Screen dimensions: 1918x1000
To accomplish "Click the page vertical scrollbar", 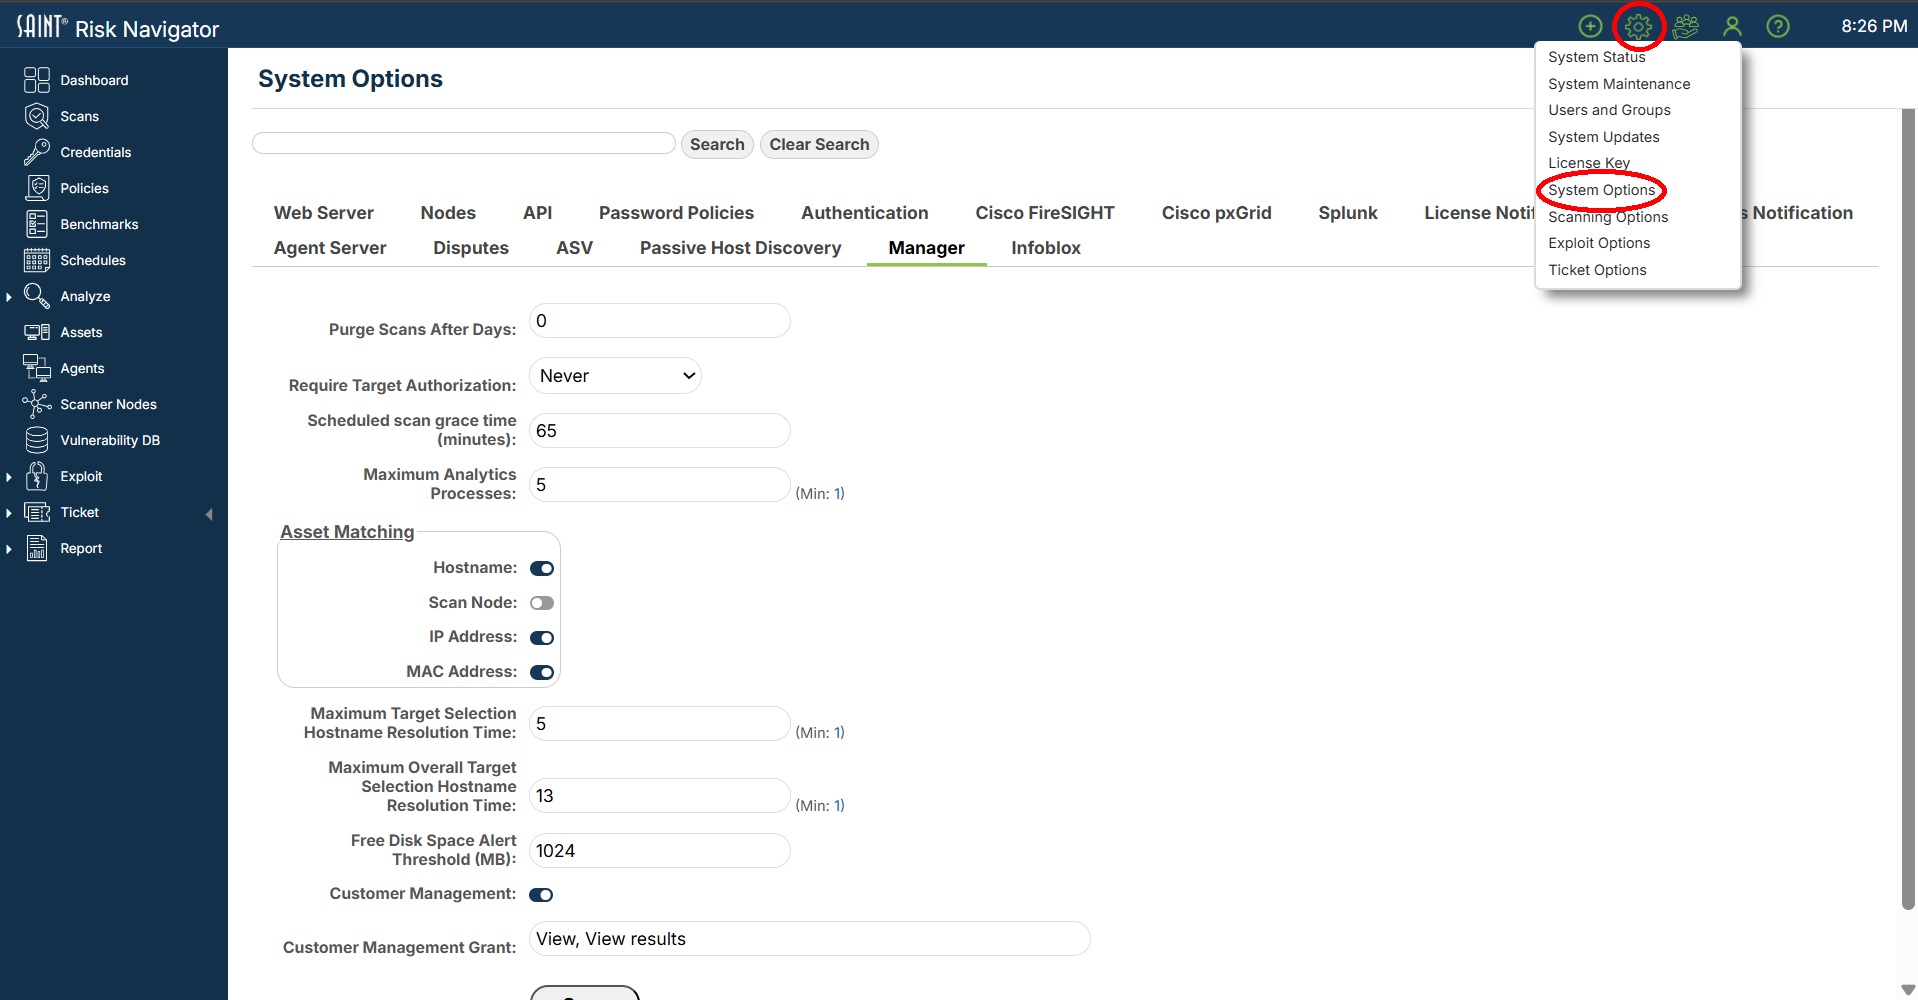I will tap(1908, 510).
